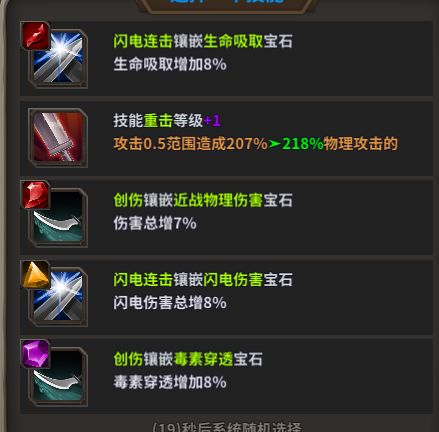Choose 技能重击等级+1 upgrade option
Screen dimensions: 439x432
pos(227,138)
